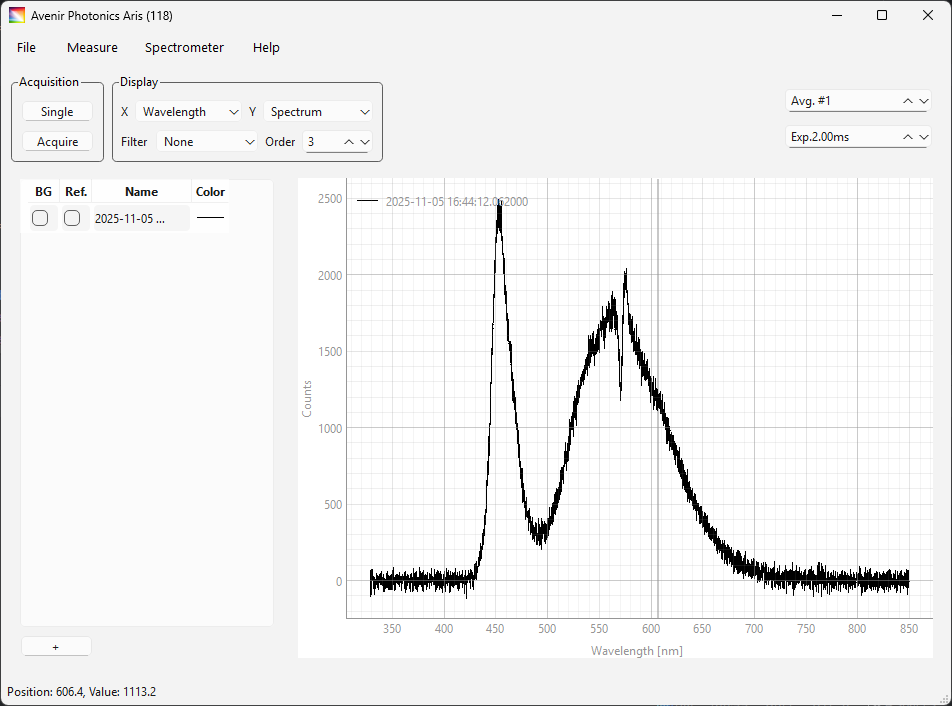Click the Single acquisition button
Image resolution: width=952 pixels, height=706 pixels.
click(57, 112)
